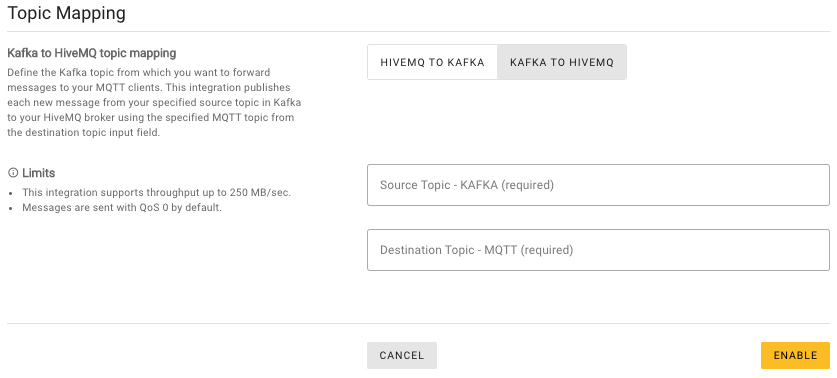Viewport: 837px width, 378px height.
Task: Click the yellow Enable button
Action: click(795, 355)
